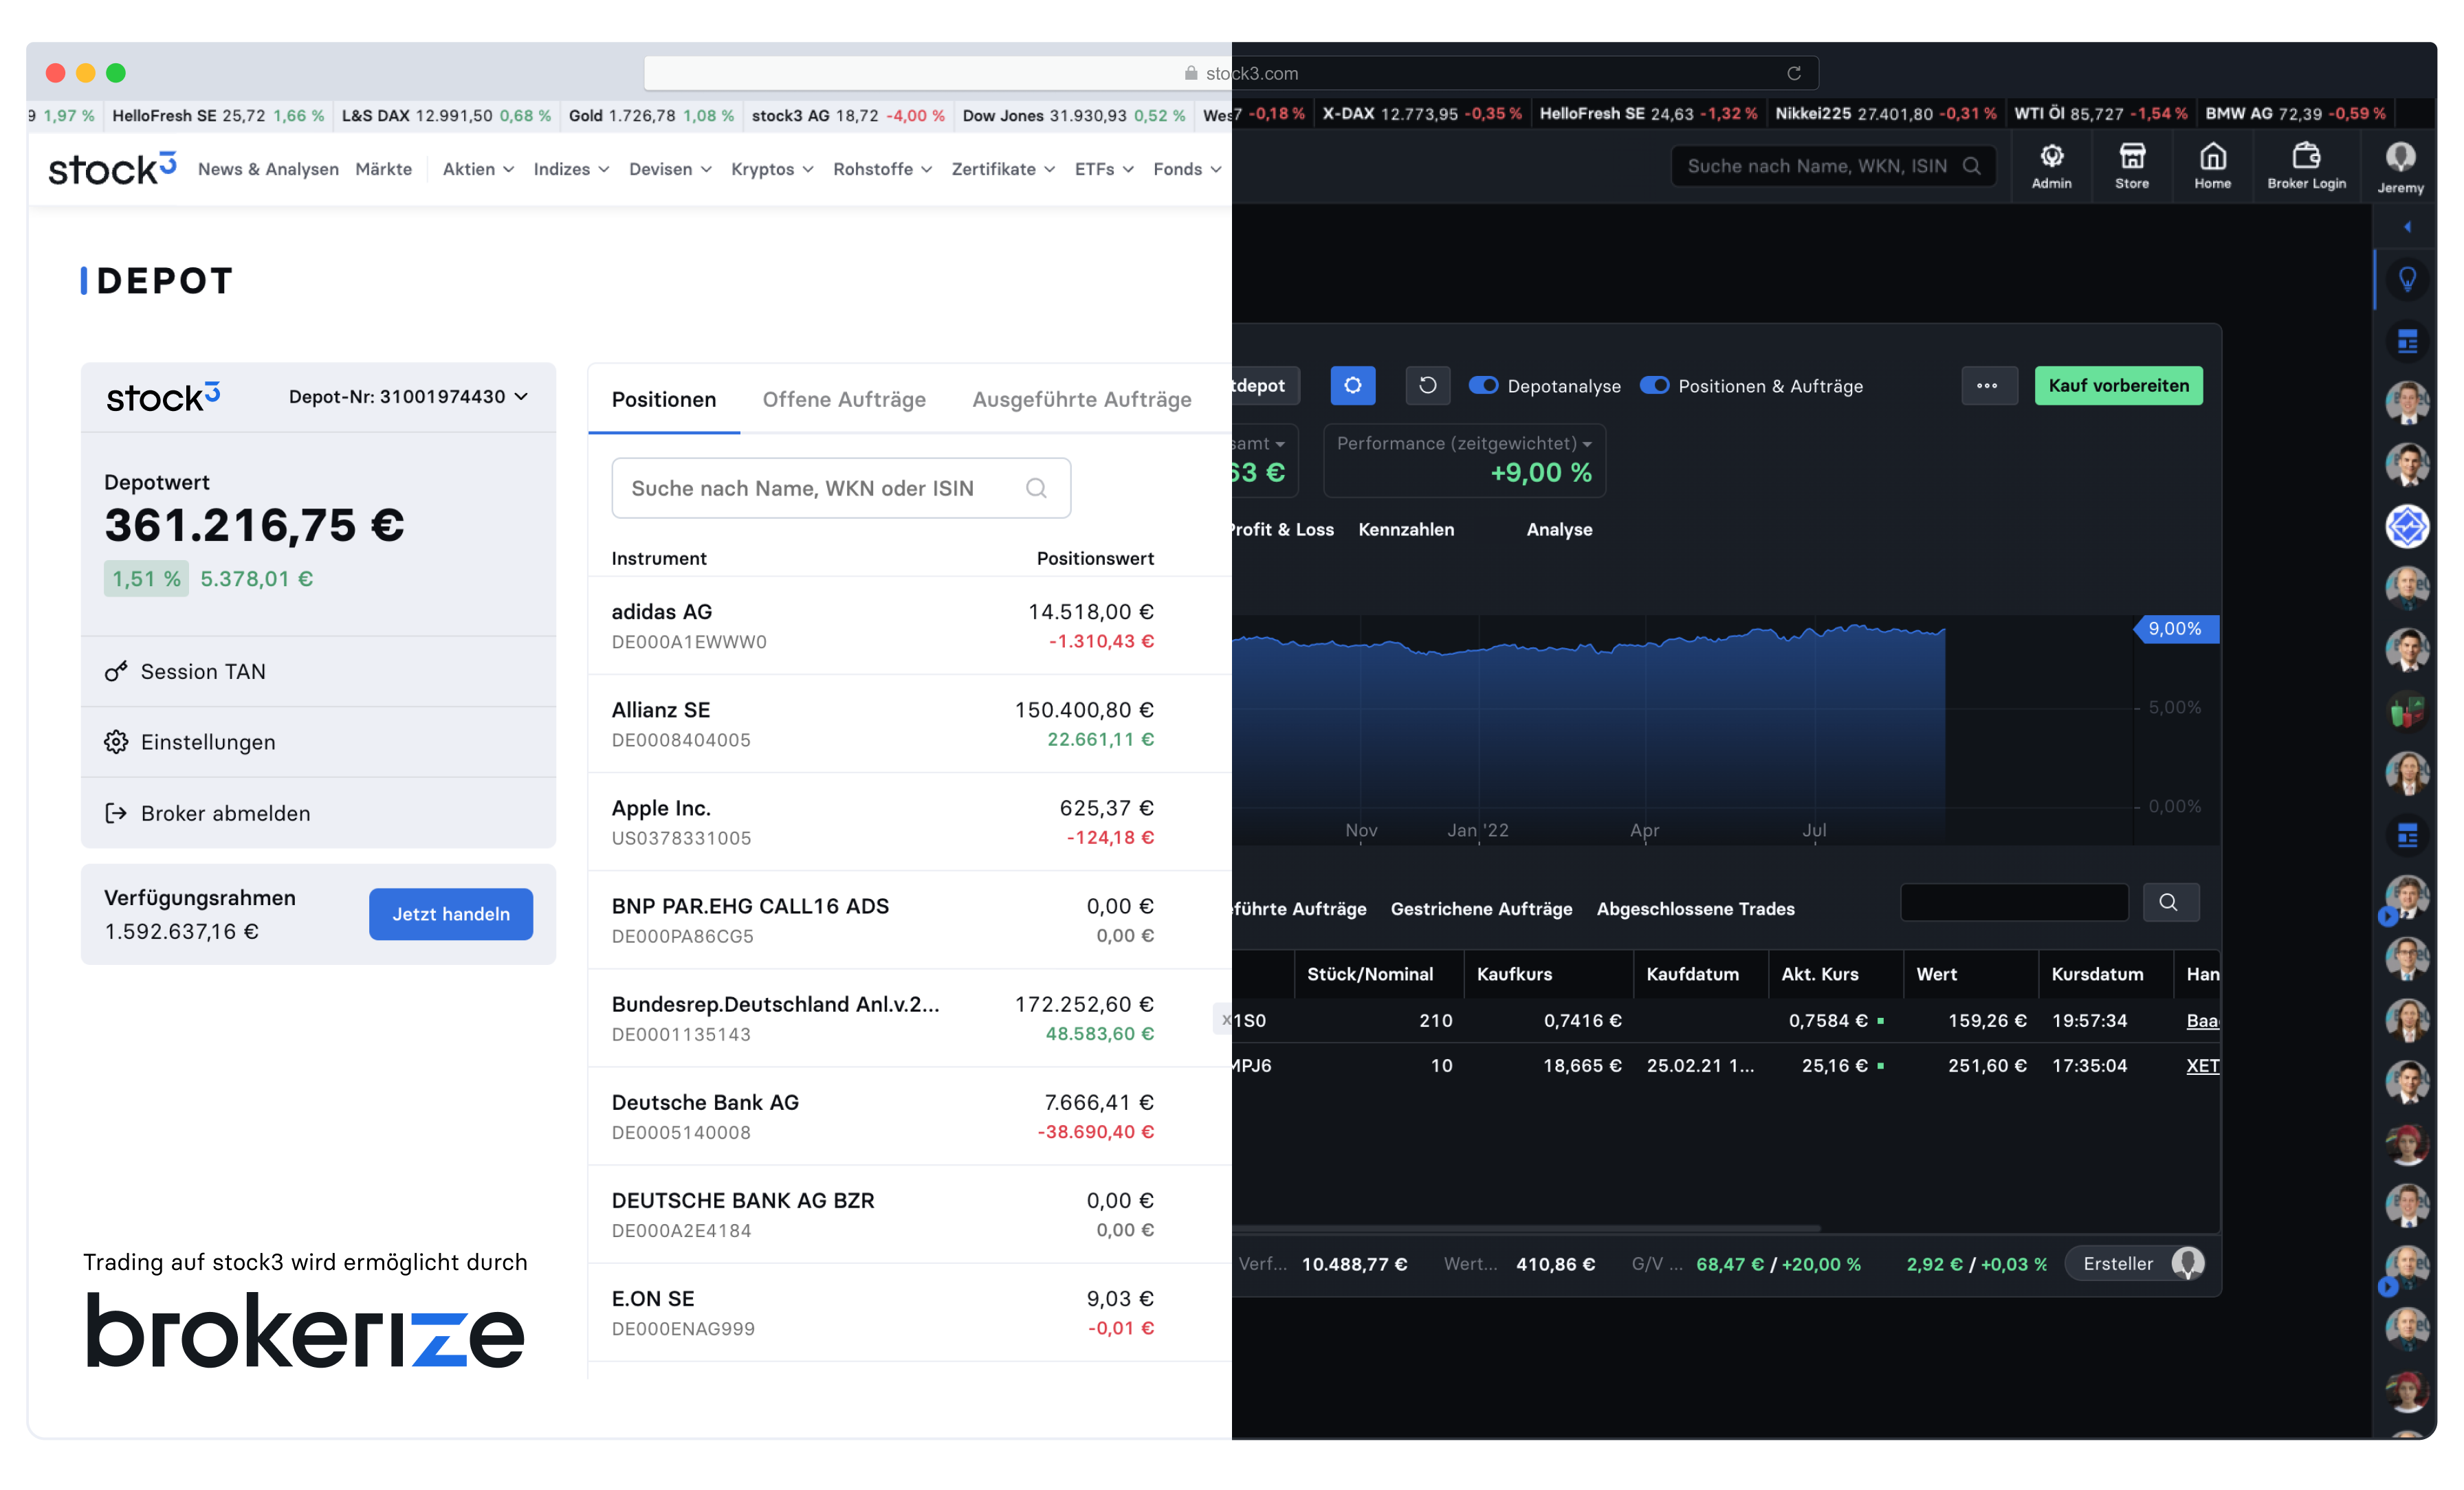The width and height of the screenshot is (2464, 1490).
Task: Toggle the Positionen & Aufträge switch
Action: coord(1654,385)
